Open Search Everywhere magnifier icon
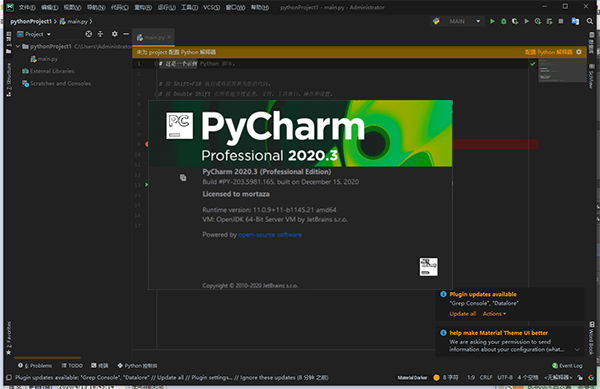Image resolution: width=600 pixels, height=389 pixels. click(590, 21)
